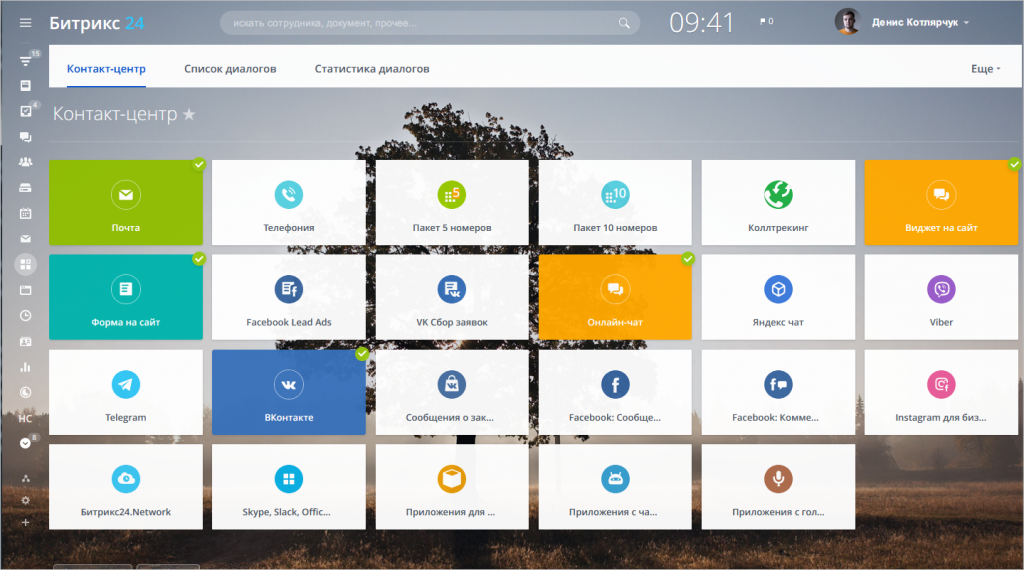Viewport: 1024px width, 570px height.
Task: Toggle favorite star next to Контакт-центр
Action: pyautogui.click(x=189, y=114)
